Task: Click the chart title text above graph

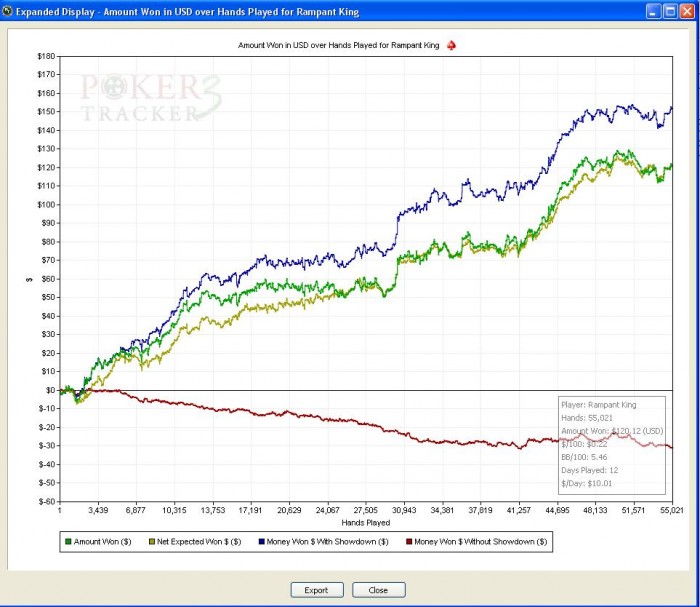Action: (x=338, y=46)
